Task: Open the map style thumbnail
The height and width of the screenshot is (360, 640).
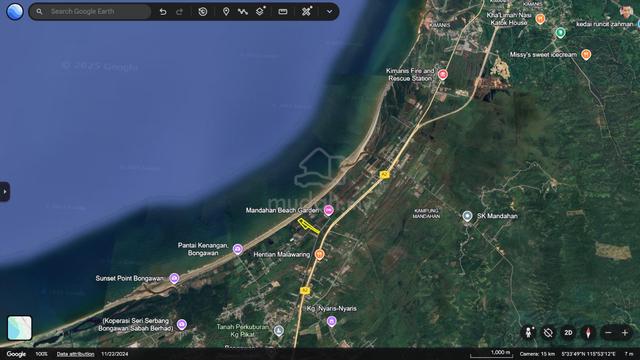Action: click(x=19, y=328)
